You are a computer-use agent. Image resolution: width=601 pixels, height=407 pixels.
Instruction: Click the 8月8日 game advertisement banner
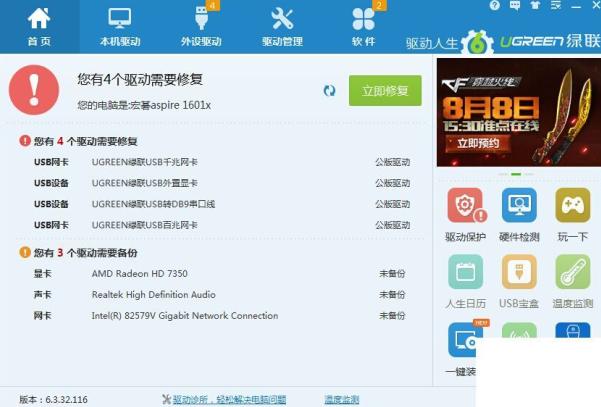tap(519, 112)
